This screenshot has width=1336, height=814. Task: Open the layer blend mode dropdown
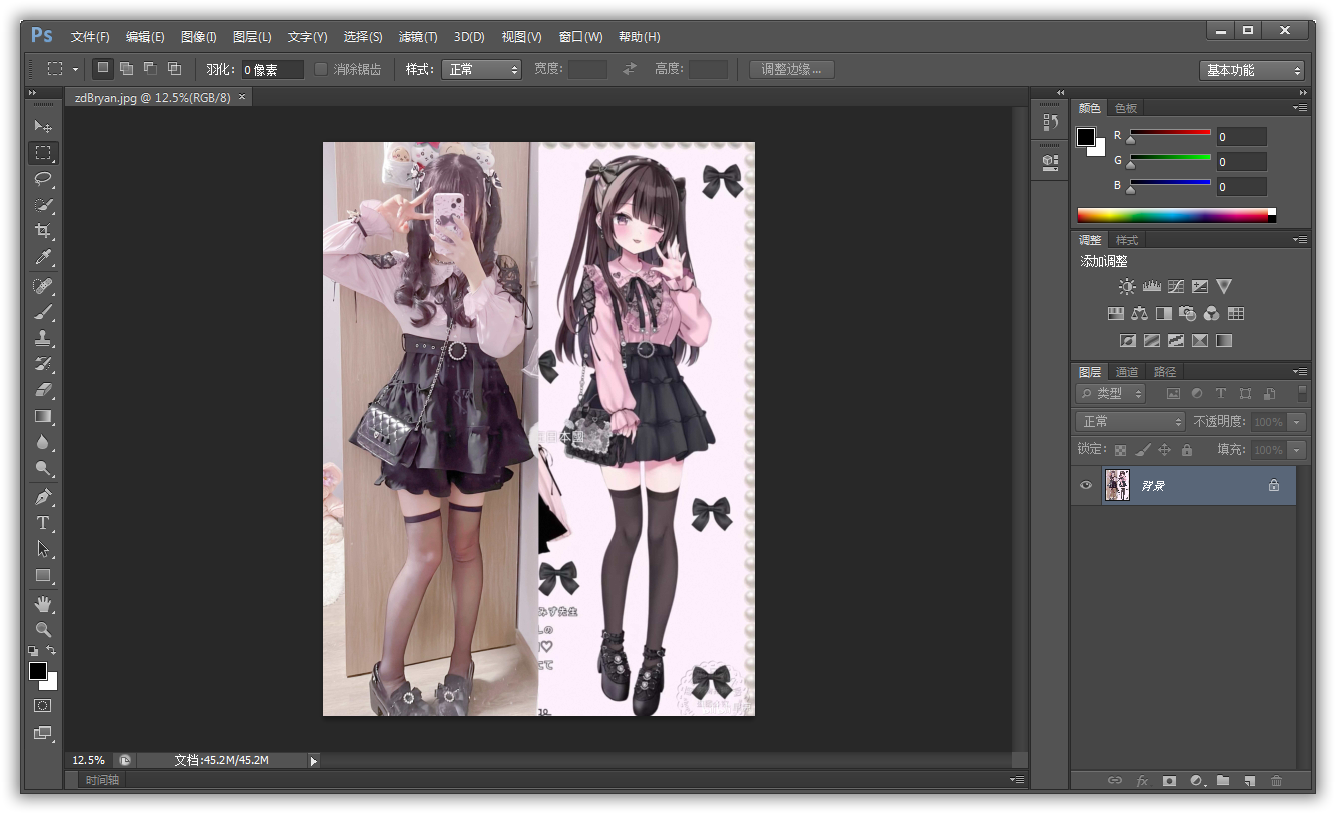click(x=1130, y=422)
